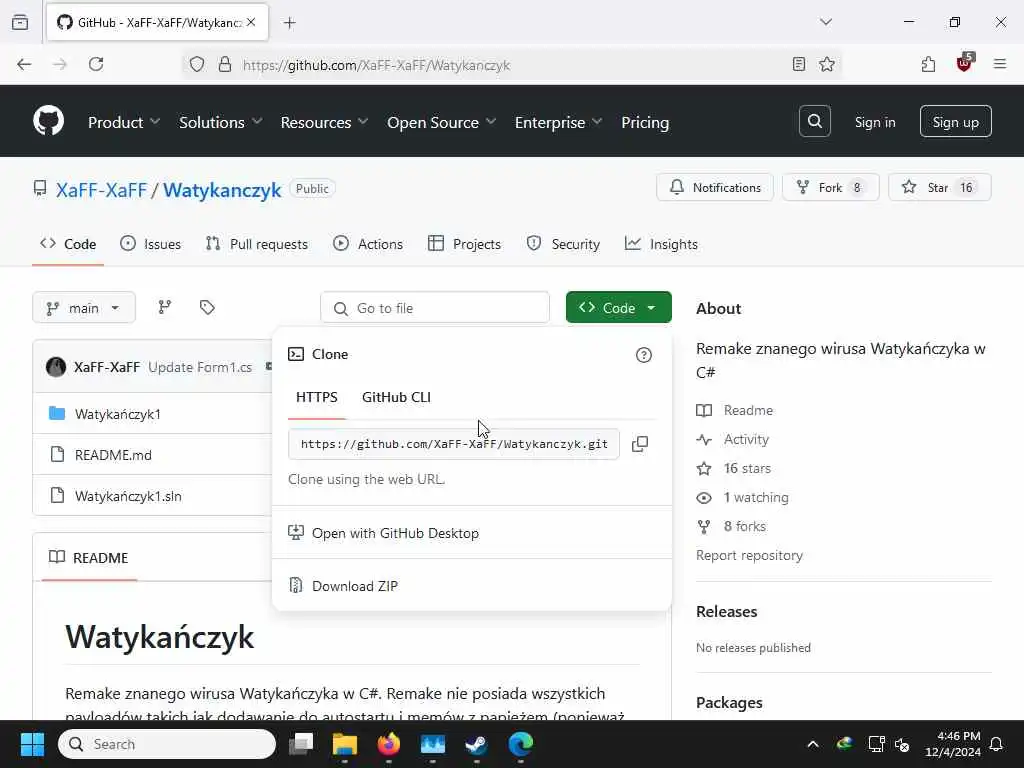Open the Projects tab
The width and height of the screenshot is (1024, 768).
pyautogui.click(x=464, y=244)
